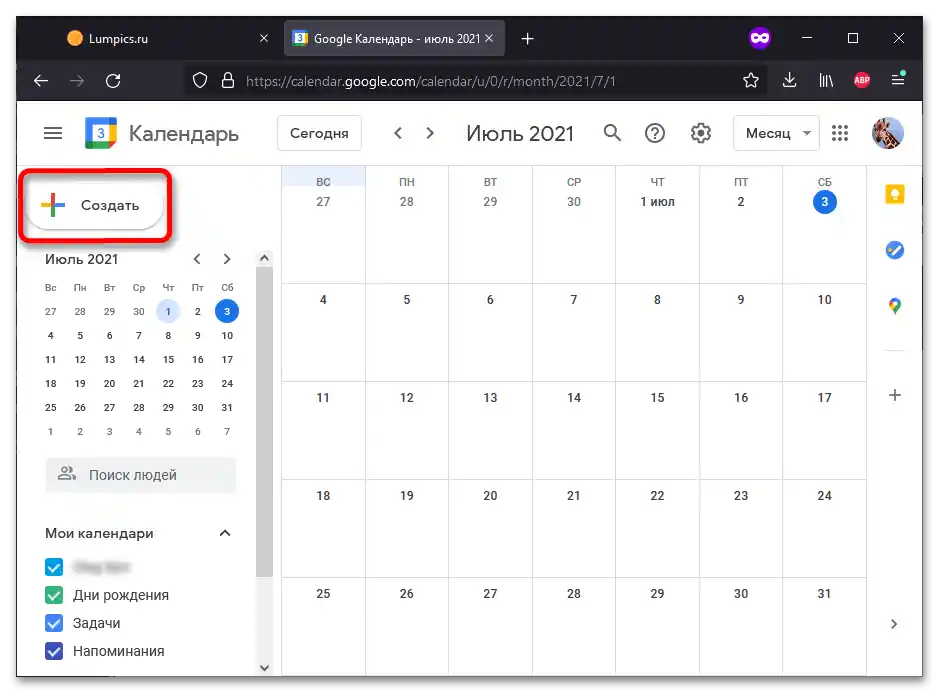Close the Lumpics.ru tab

pyautogui.click(x=263, y=38)
